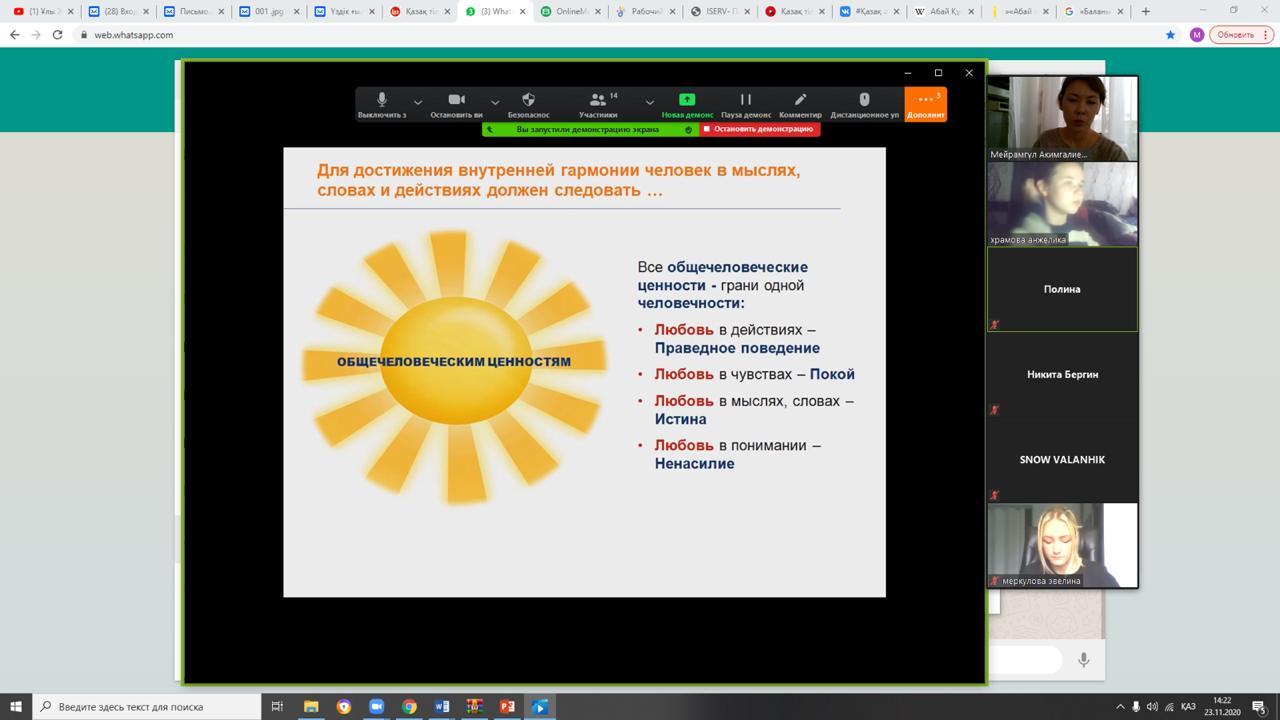Expand video settings arrow next to camera
The height and width of the screenshot is (720, 1280).
[x=494, y=102]
